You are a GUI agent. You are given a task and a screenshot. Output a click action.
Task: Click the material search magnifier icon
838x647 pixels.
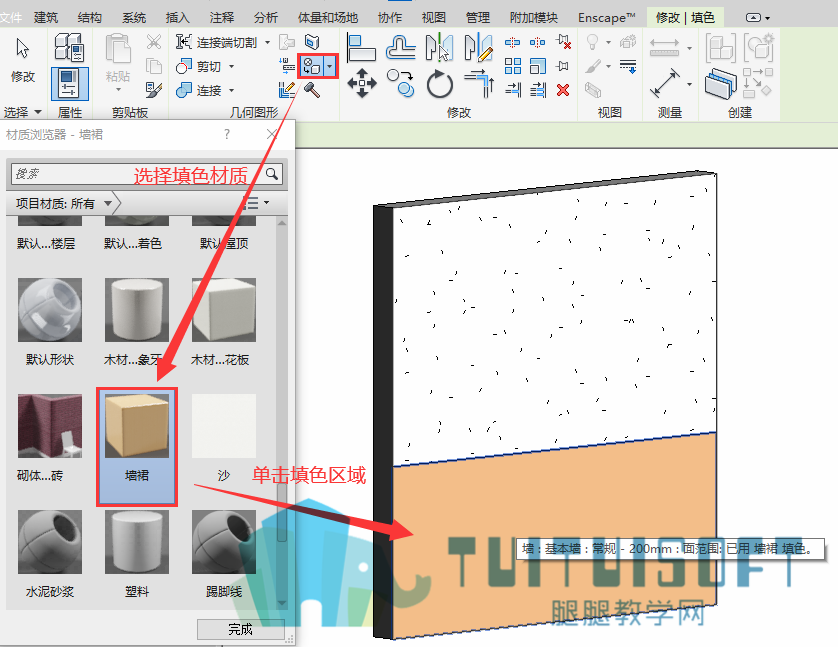(x=271, y=174)
